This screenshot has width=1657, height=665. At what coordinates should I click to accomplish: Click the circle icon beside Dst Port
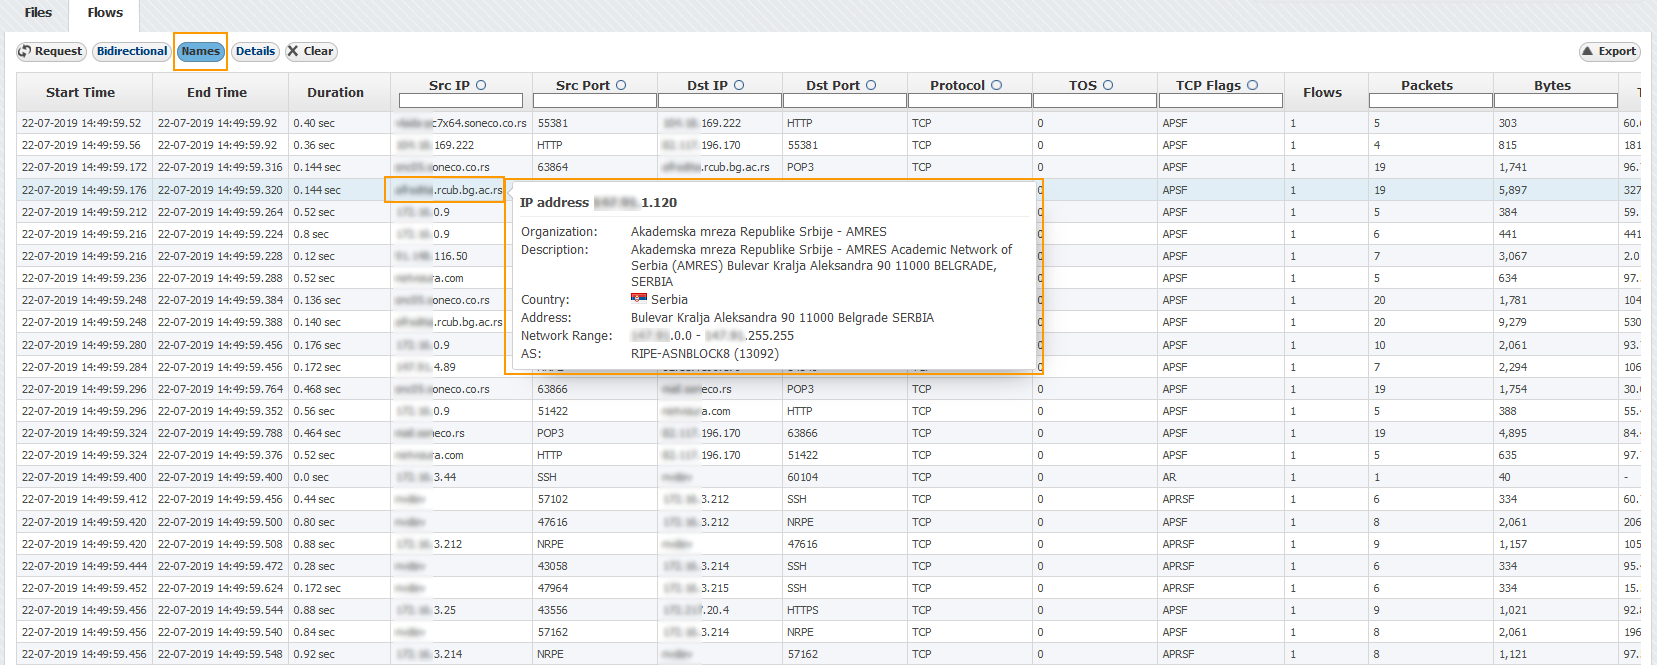[871, 85]
